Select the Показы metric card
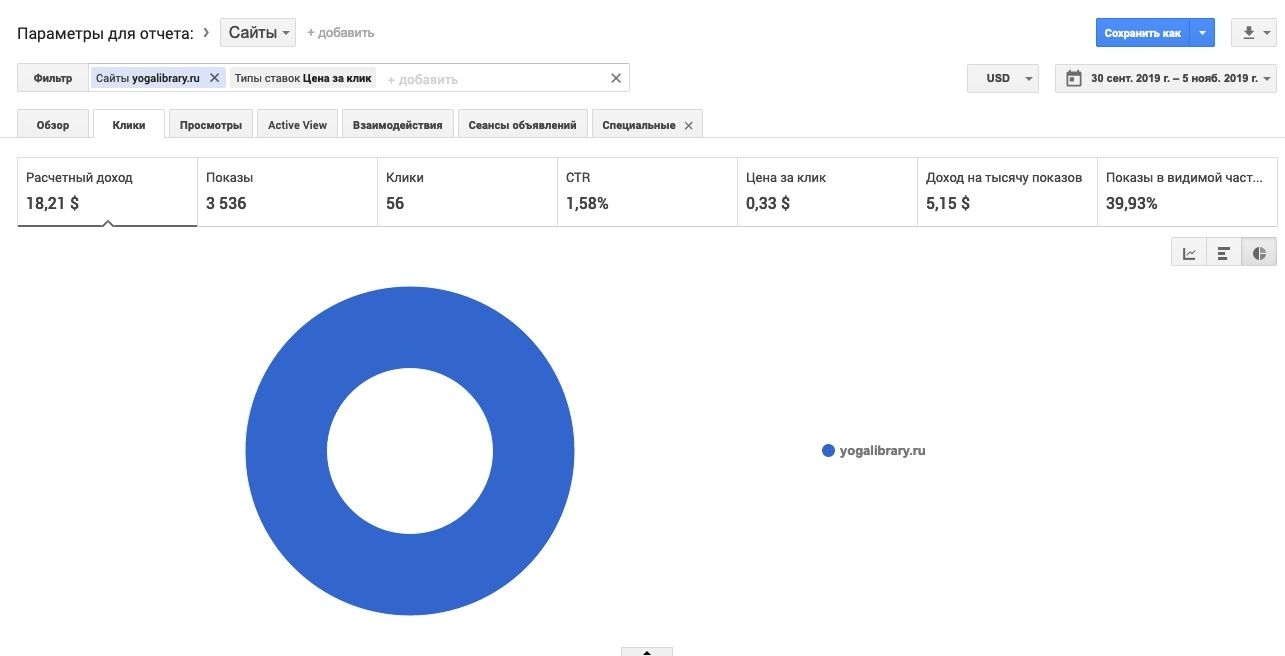Screen dimensions: 1285x656 287,191
